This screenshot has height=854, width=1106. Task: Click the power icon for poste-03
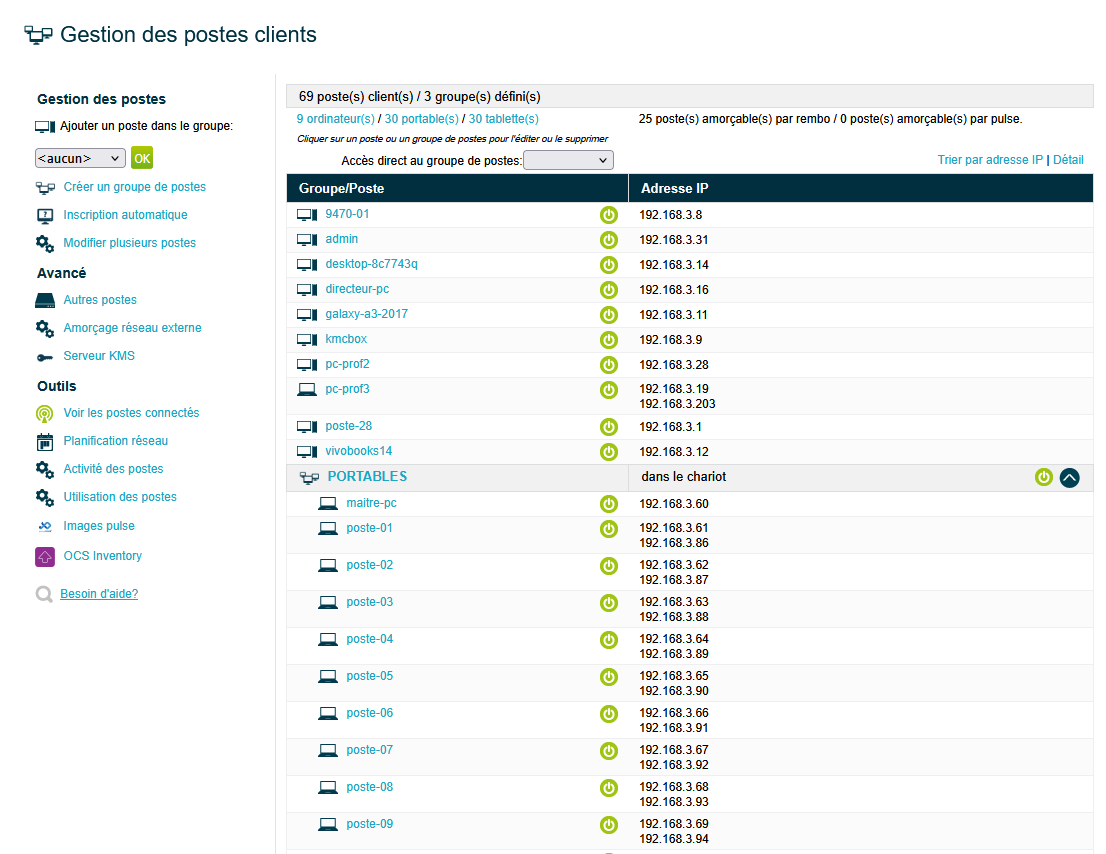(x=609, y=603)
